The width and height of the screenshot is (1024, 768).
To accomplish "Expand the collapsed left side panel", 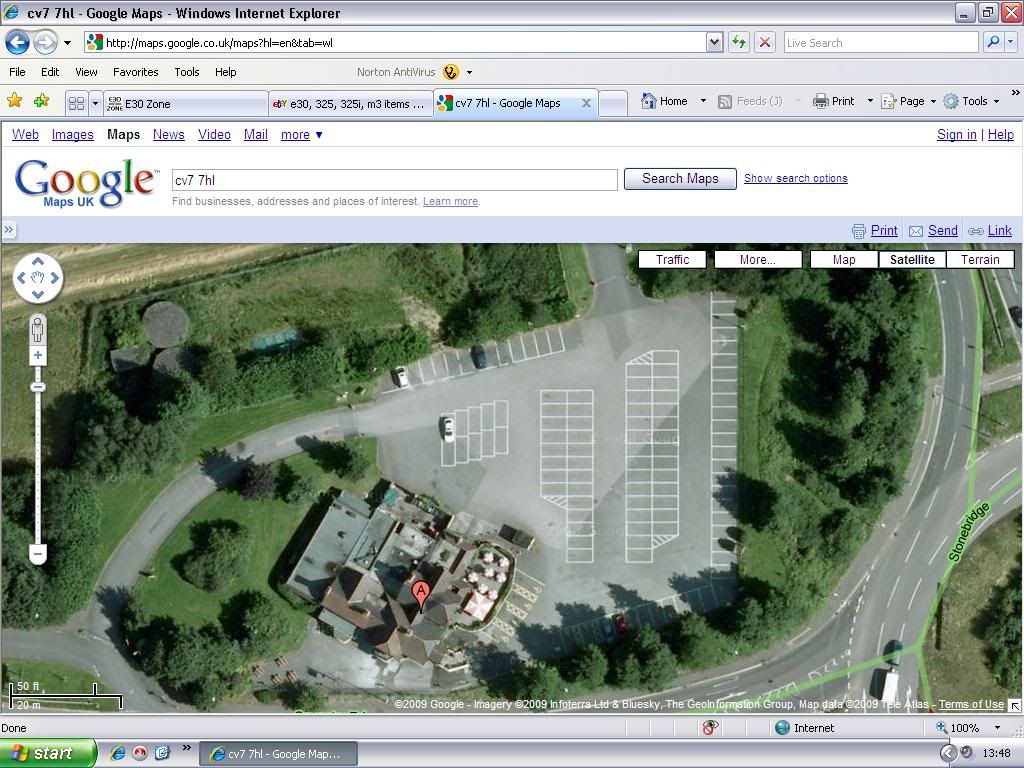I will (x=9, y=230).
